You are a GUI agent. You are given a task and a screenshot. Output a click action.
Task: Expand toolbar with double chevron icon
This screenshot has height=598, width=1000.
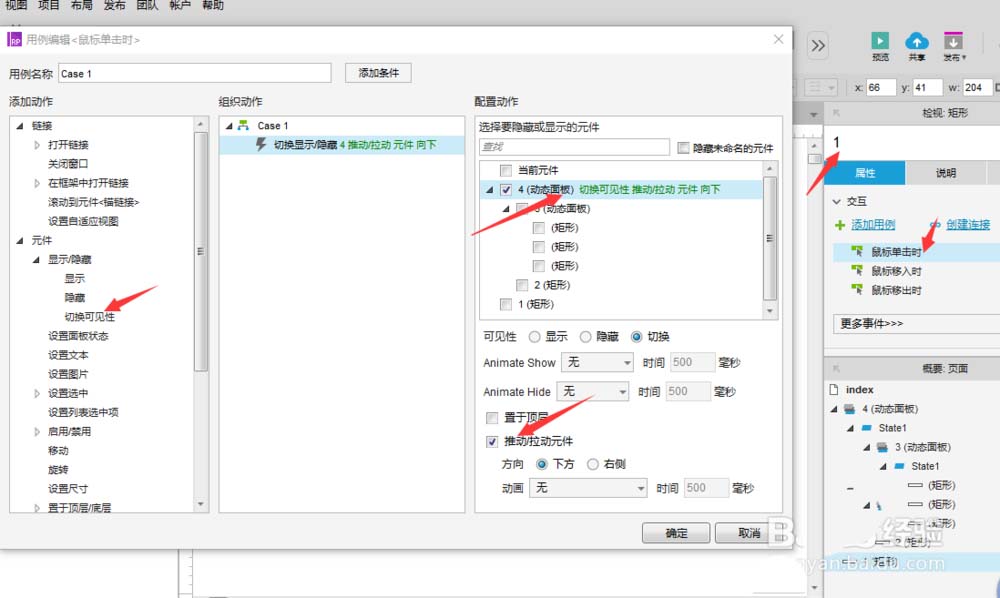[818, 45]
